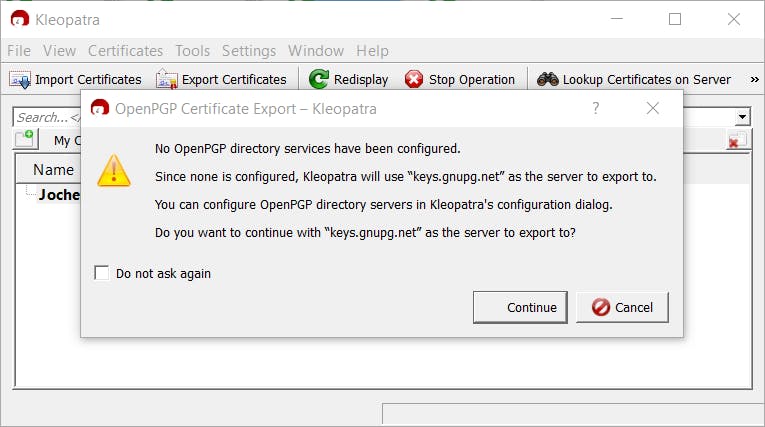Click the close tab icon with red X
The width and height of the screenshot is (765, 427).
[x=737, y=140]
